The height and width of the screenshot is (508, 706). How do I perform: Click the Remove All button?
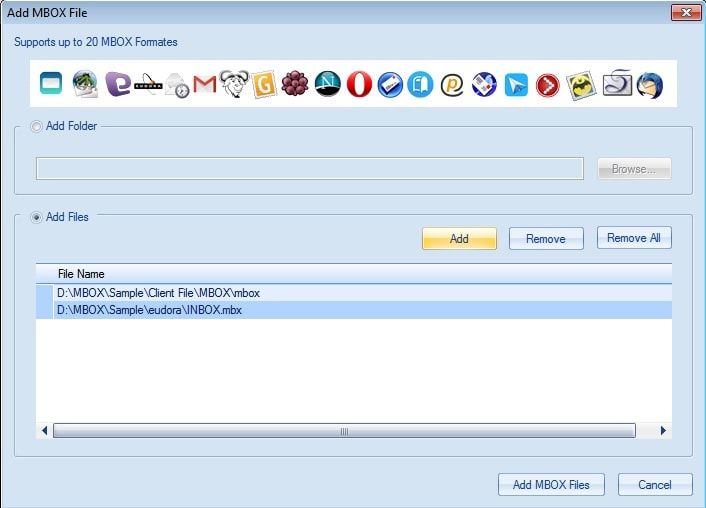coord(634,237)
